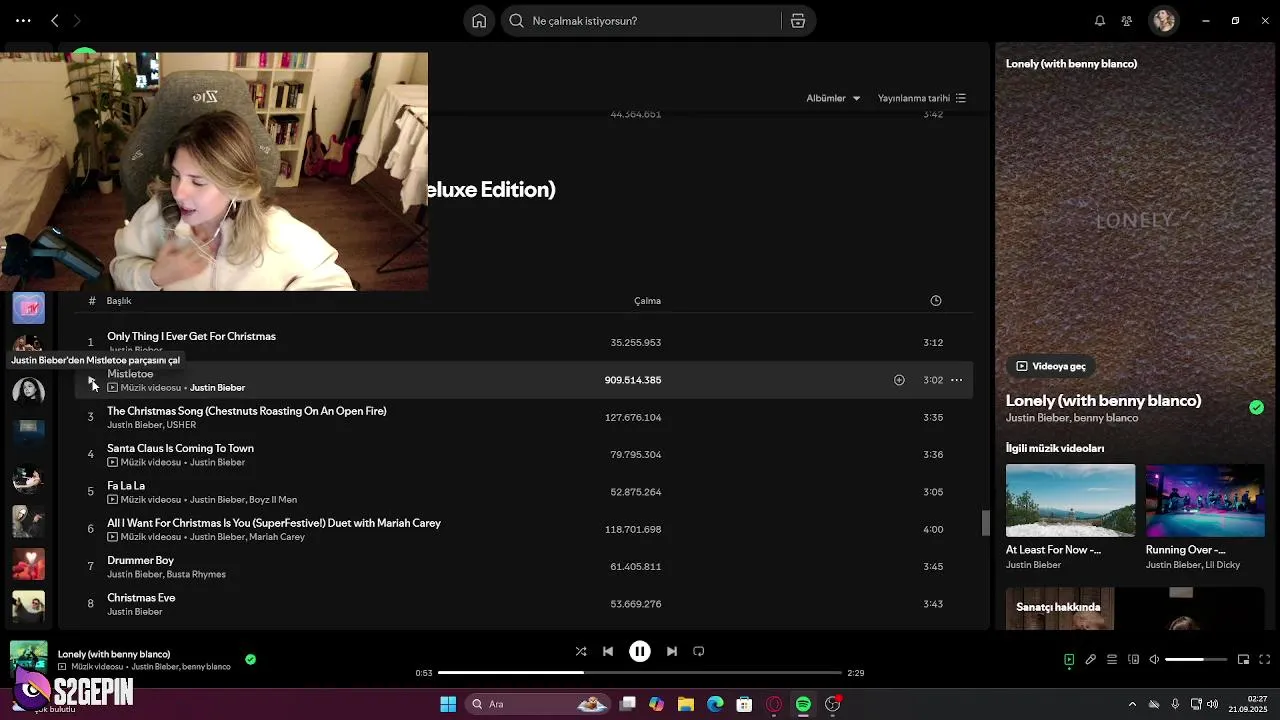Open the play queue
This screenshot has width=1280, height=720.
[x=1112, y=660]
